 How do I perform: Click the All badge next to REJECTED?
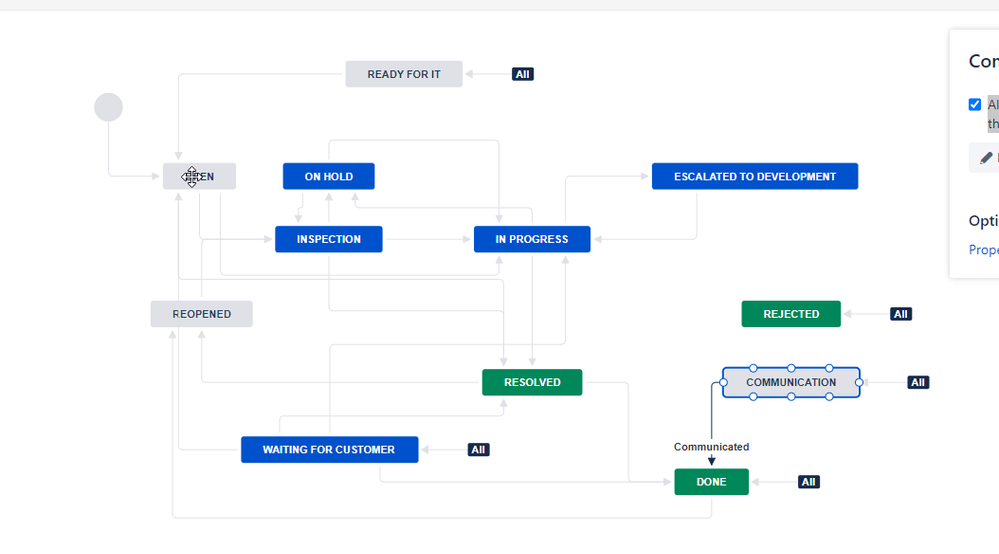tap(901, 314)
